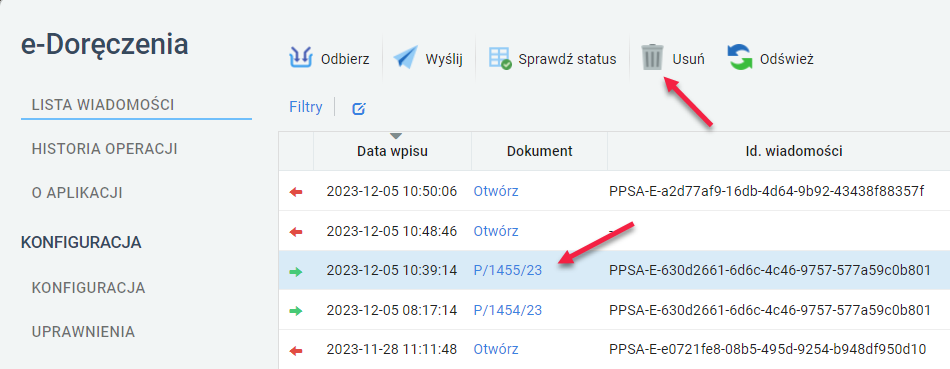The height and width of the screenshot is (369, 950).
Task: Click green arrow icon of P/1455/23 row
Action: coord(296,271)
